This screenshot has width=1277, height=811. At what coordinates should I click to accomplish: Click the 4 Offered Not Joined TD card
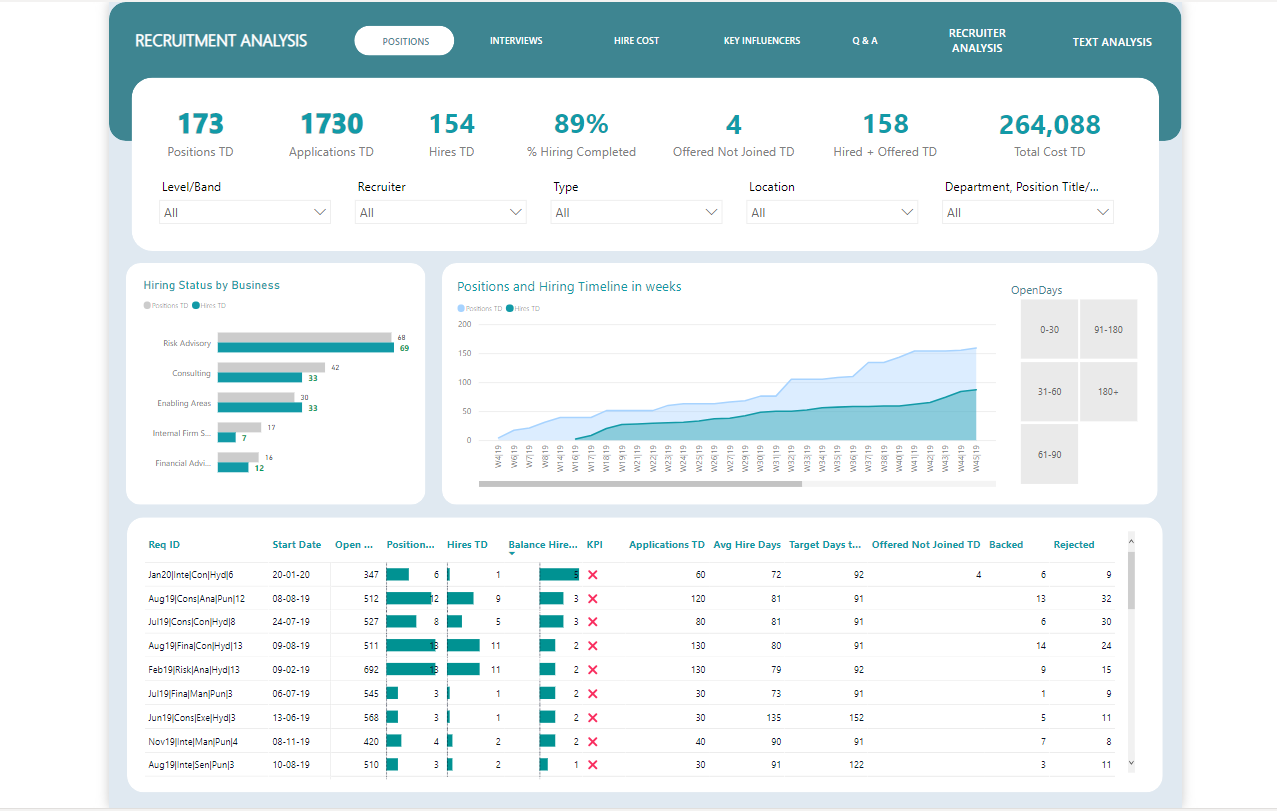(x=734, y=136)
